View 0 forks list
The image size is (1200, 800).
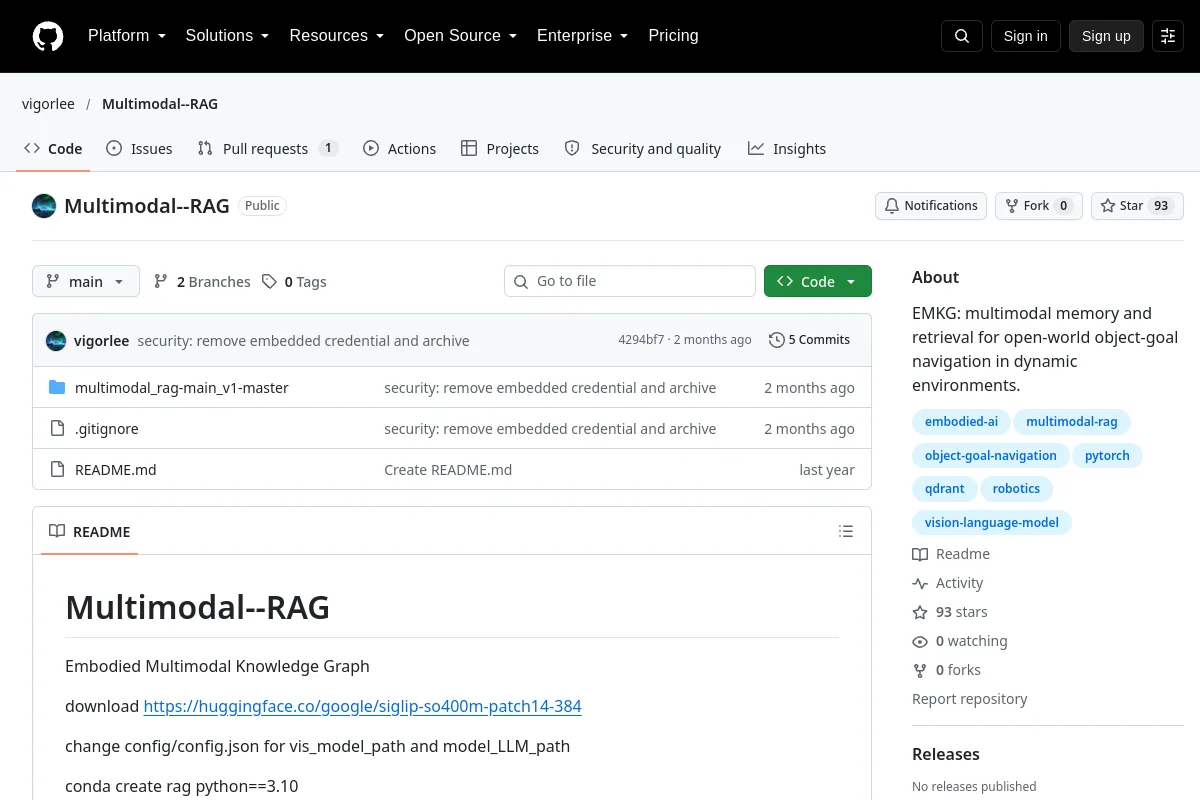(x=947, y=670)
